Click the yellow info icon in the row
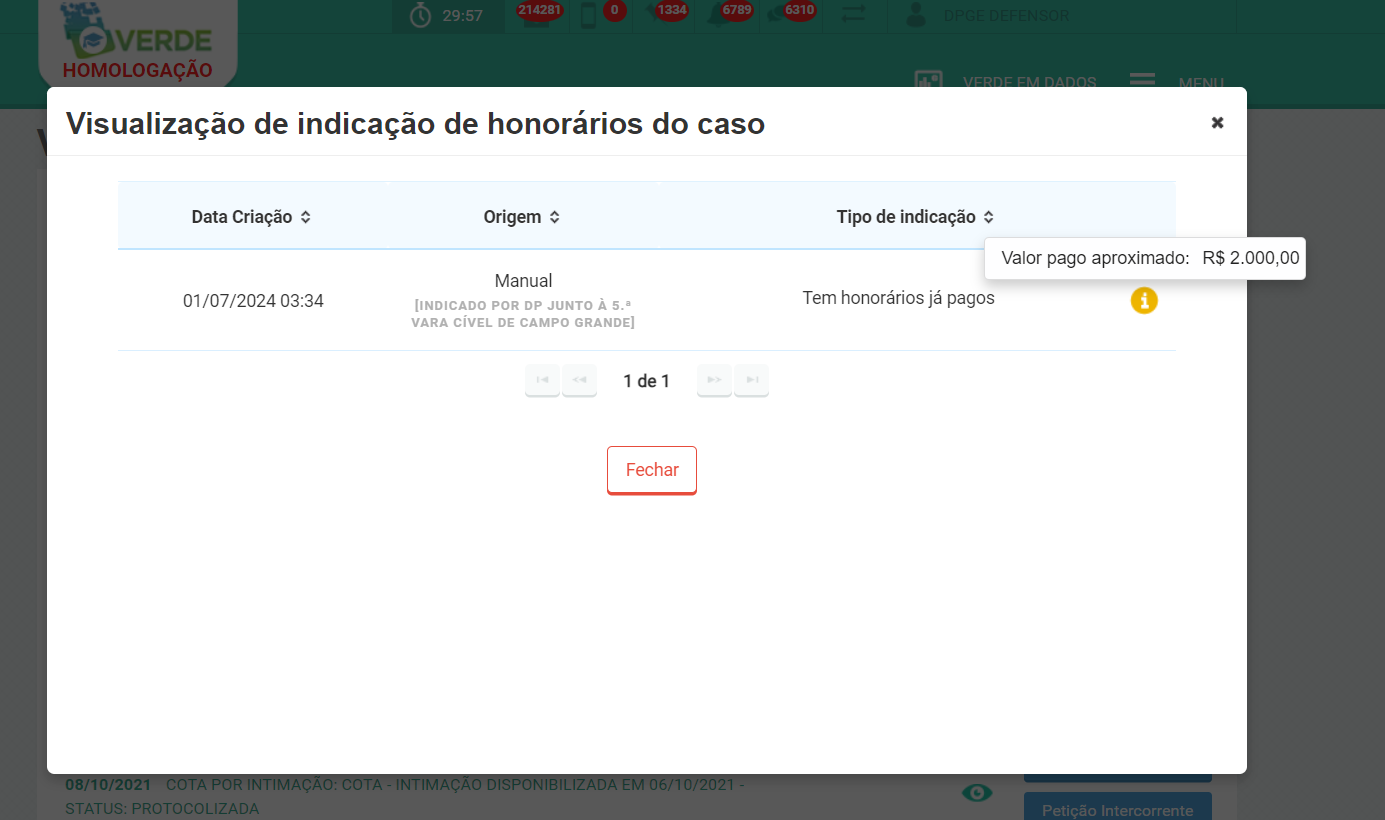 click(1144, 300)
